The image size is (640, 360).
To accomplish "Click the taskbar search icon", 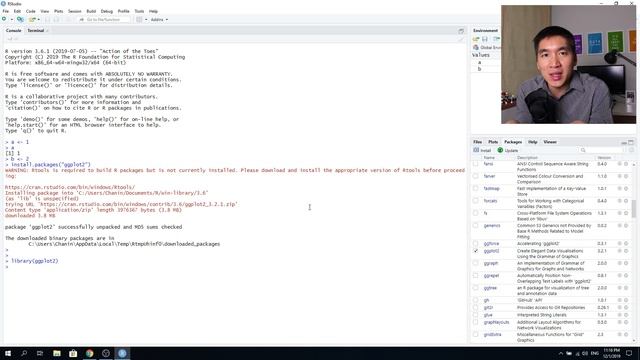I will (24, 353).
